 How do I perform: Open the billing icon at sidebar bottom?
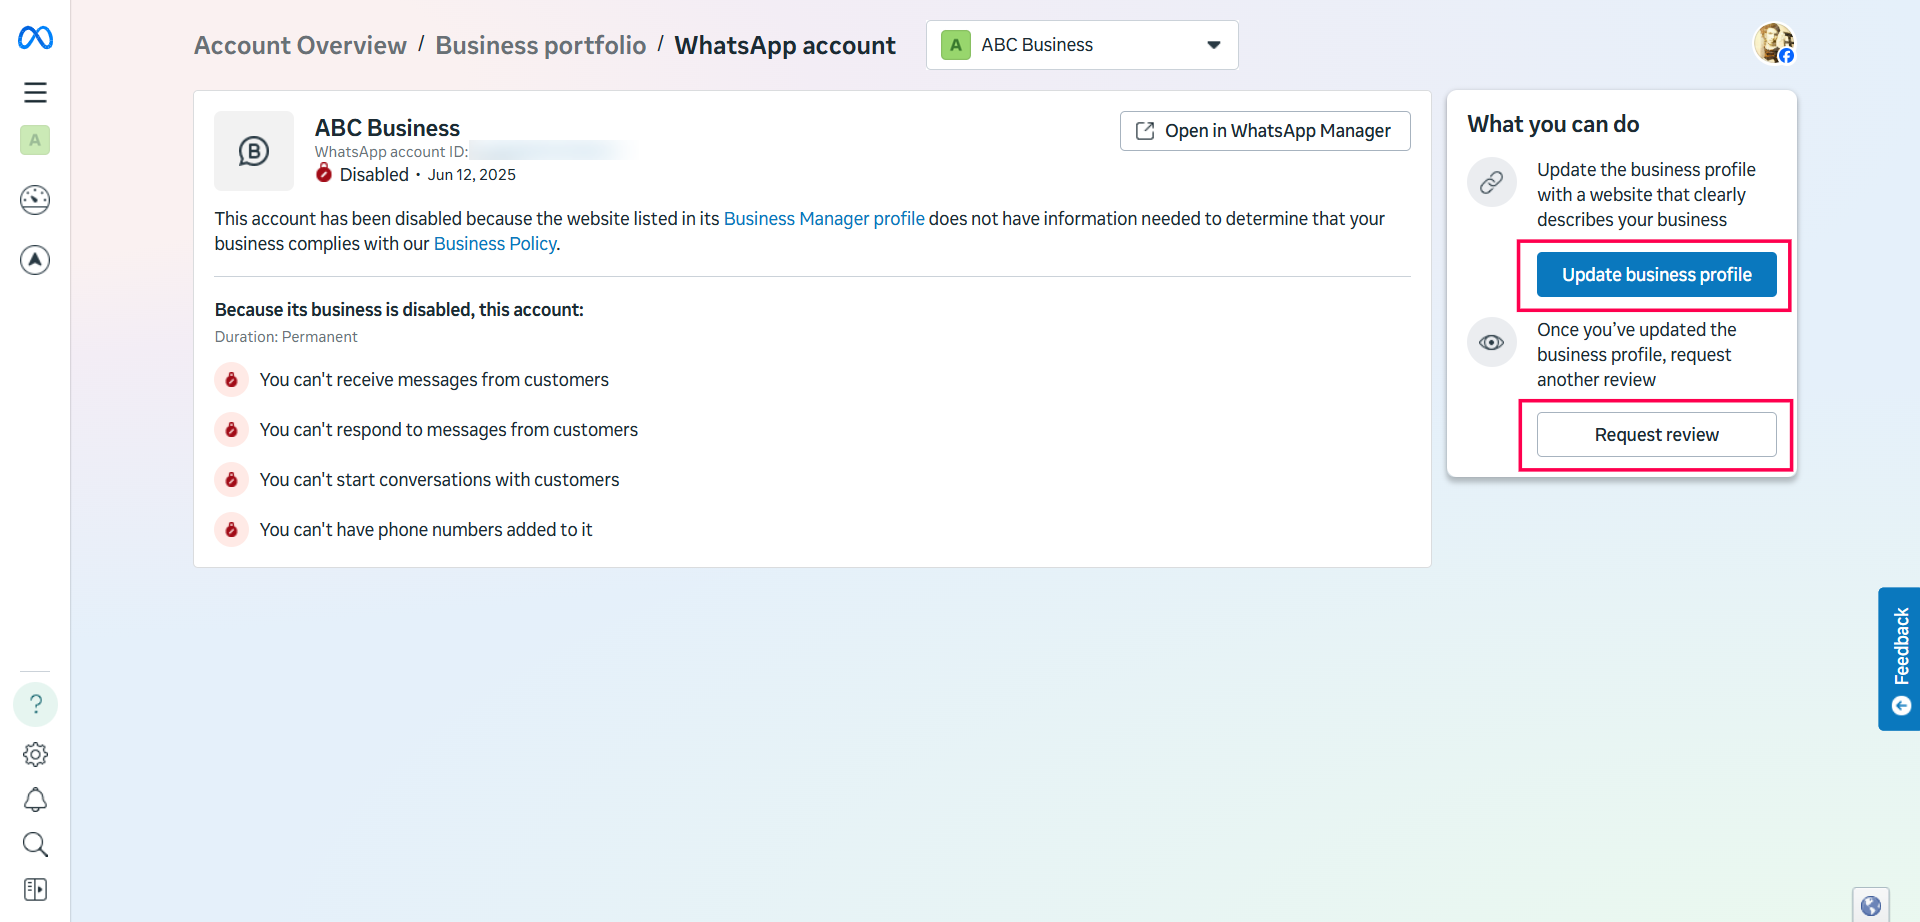[x=35, y=889]
